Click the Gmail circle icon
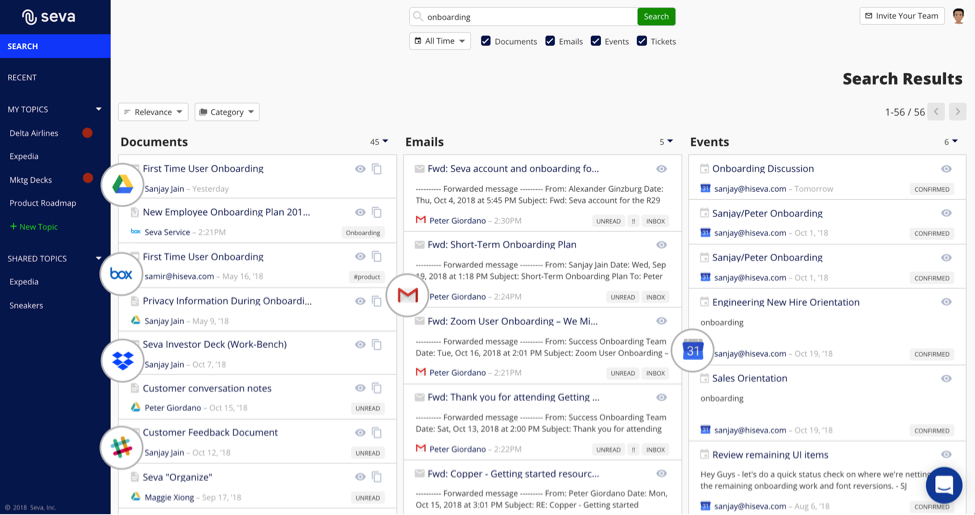975x515 pixels. (x=407, y=295)
